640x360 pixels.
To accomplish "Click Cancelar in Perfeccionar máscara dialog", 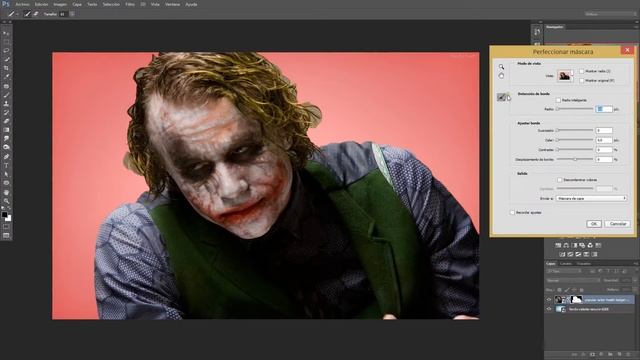I will click(618, 224).
